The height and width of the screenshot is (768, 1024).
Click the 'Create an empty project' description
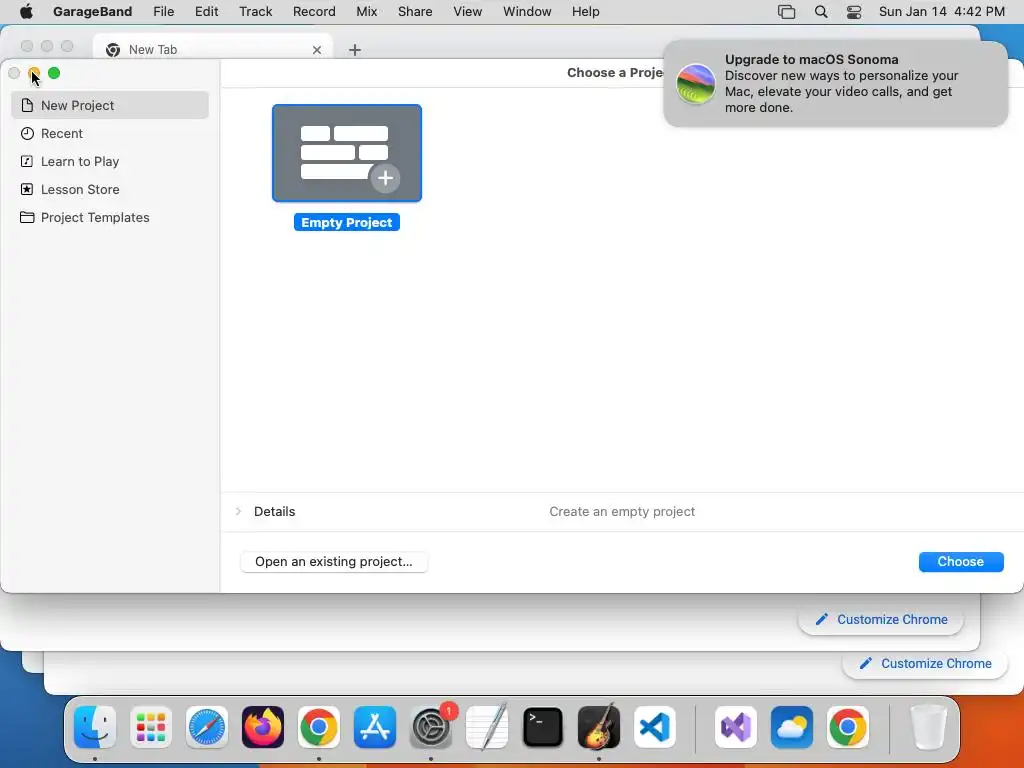[x=622, y=511]
